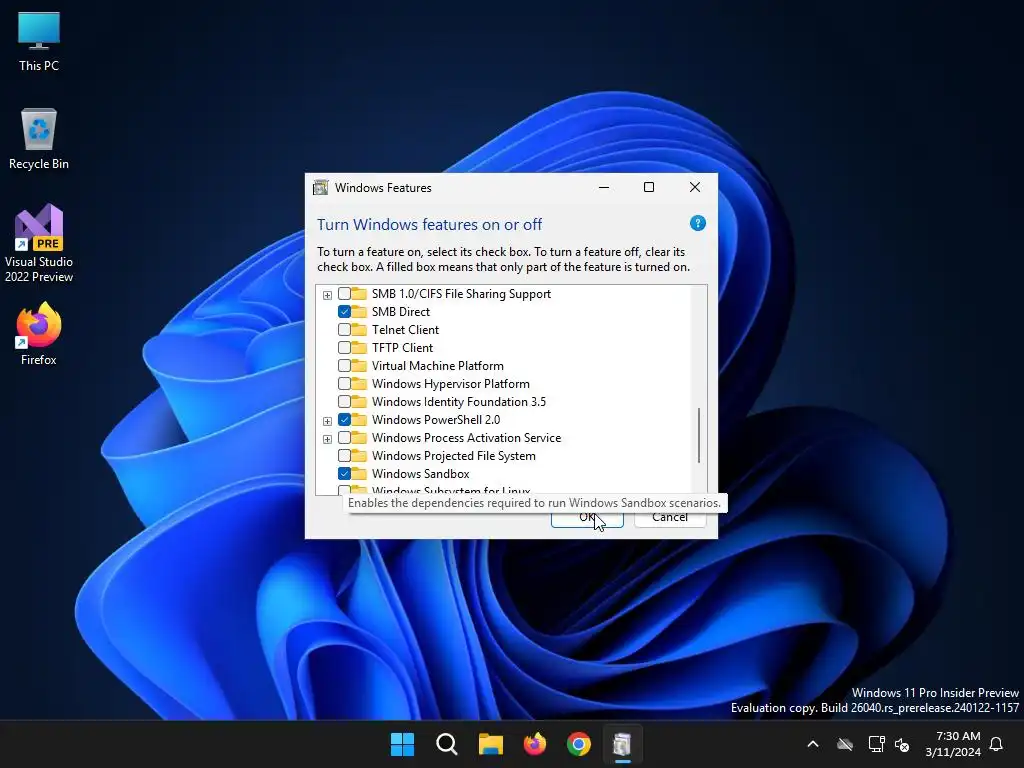Launch Visual Studio 2022 Preview shortcut
This screenshot has width=1024, height=768.
coord(39,244)
